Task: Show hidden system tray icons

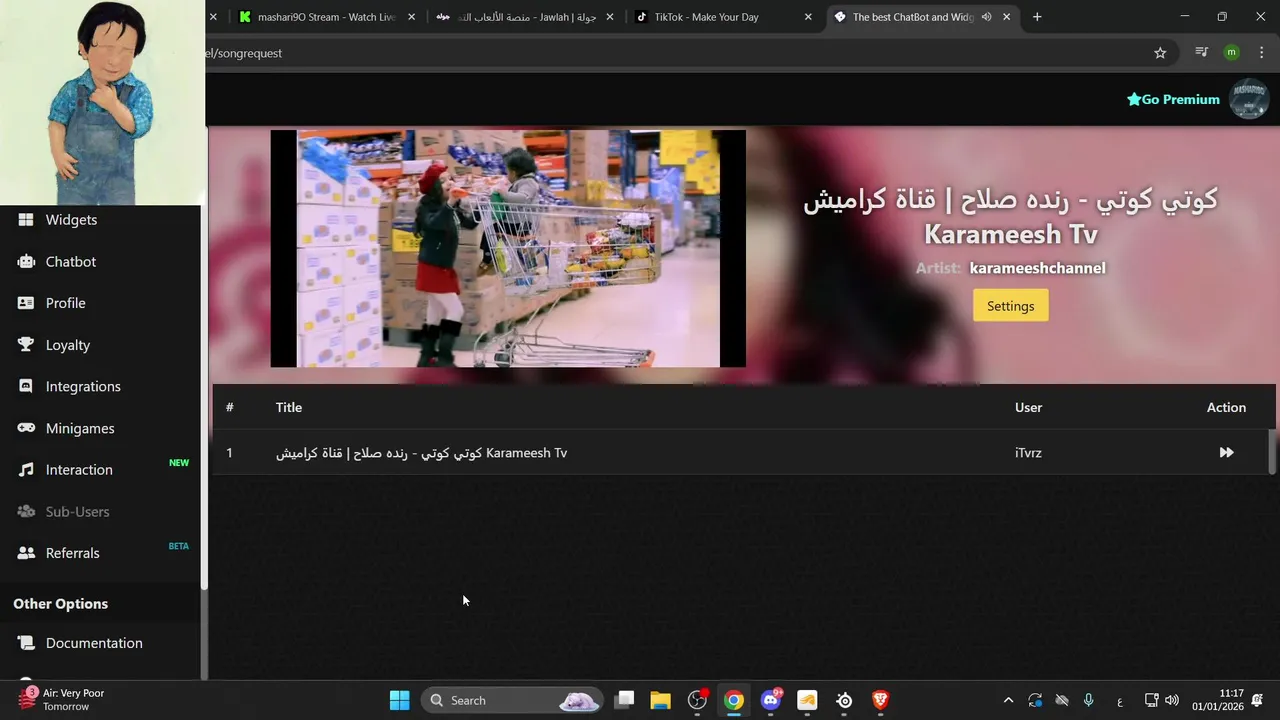Action: (1008, 700)
